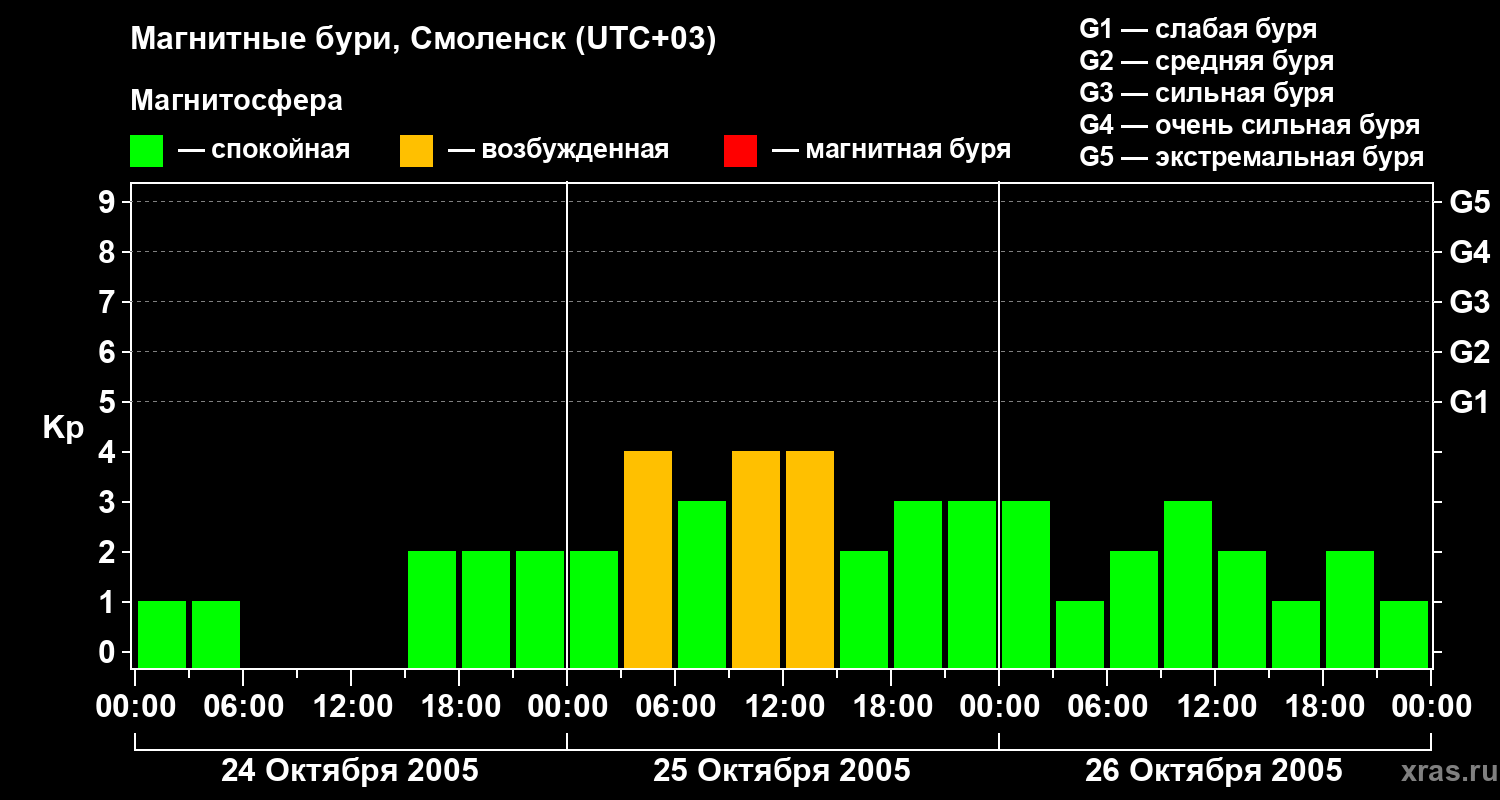This screenshot has width=1500, height=800.
Task: Select the first orange Kp 4 bar on 25 October
Action: pyautogui.click(x=648, y=559)
